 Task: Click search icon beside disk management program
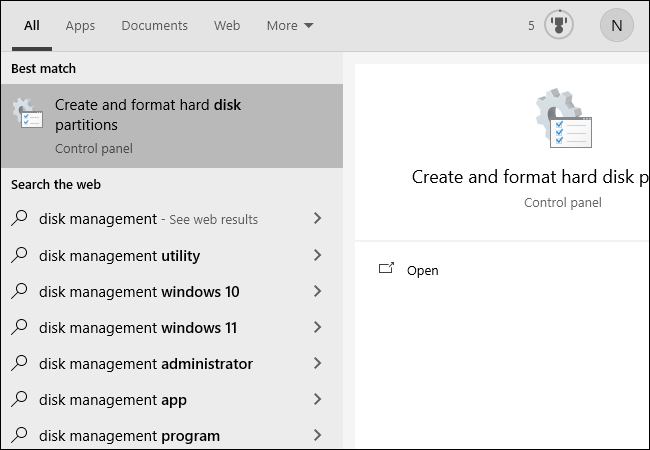pos(19,435)
